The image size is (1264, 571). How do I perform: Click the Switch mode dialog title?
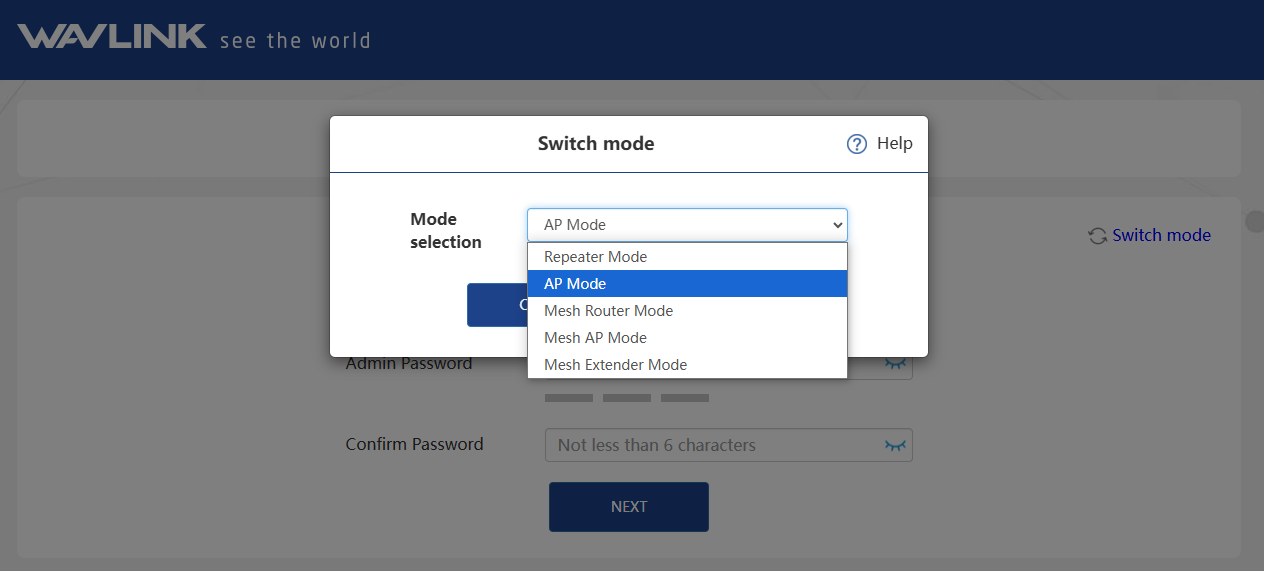596,144
